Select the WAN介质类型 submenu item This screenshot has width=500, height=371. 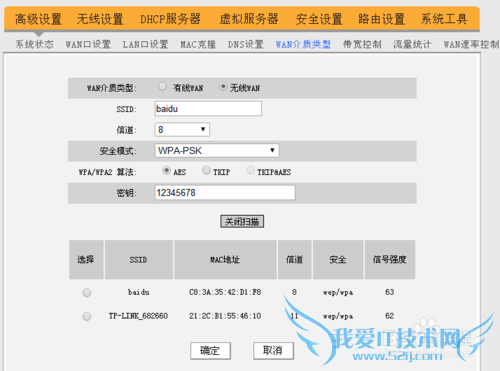click(303, 44)
